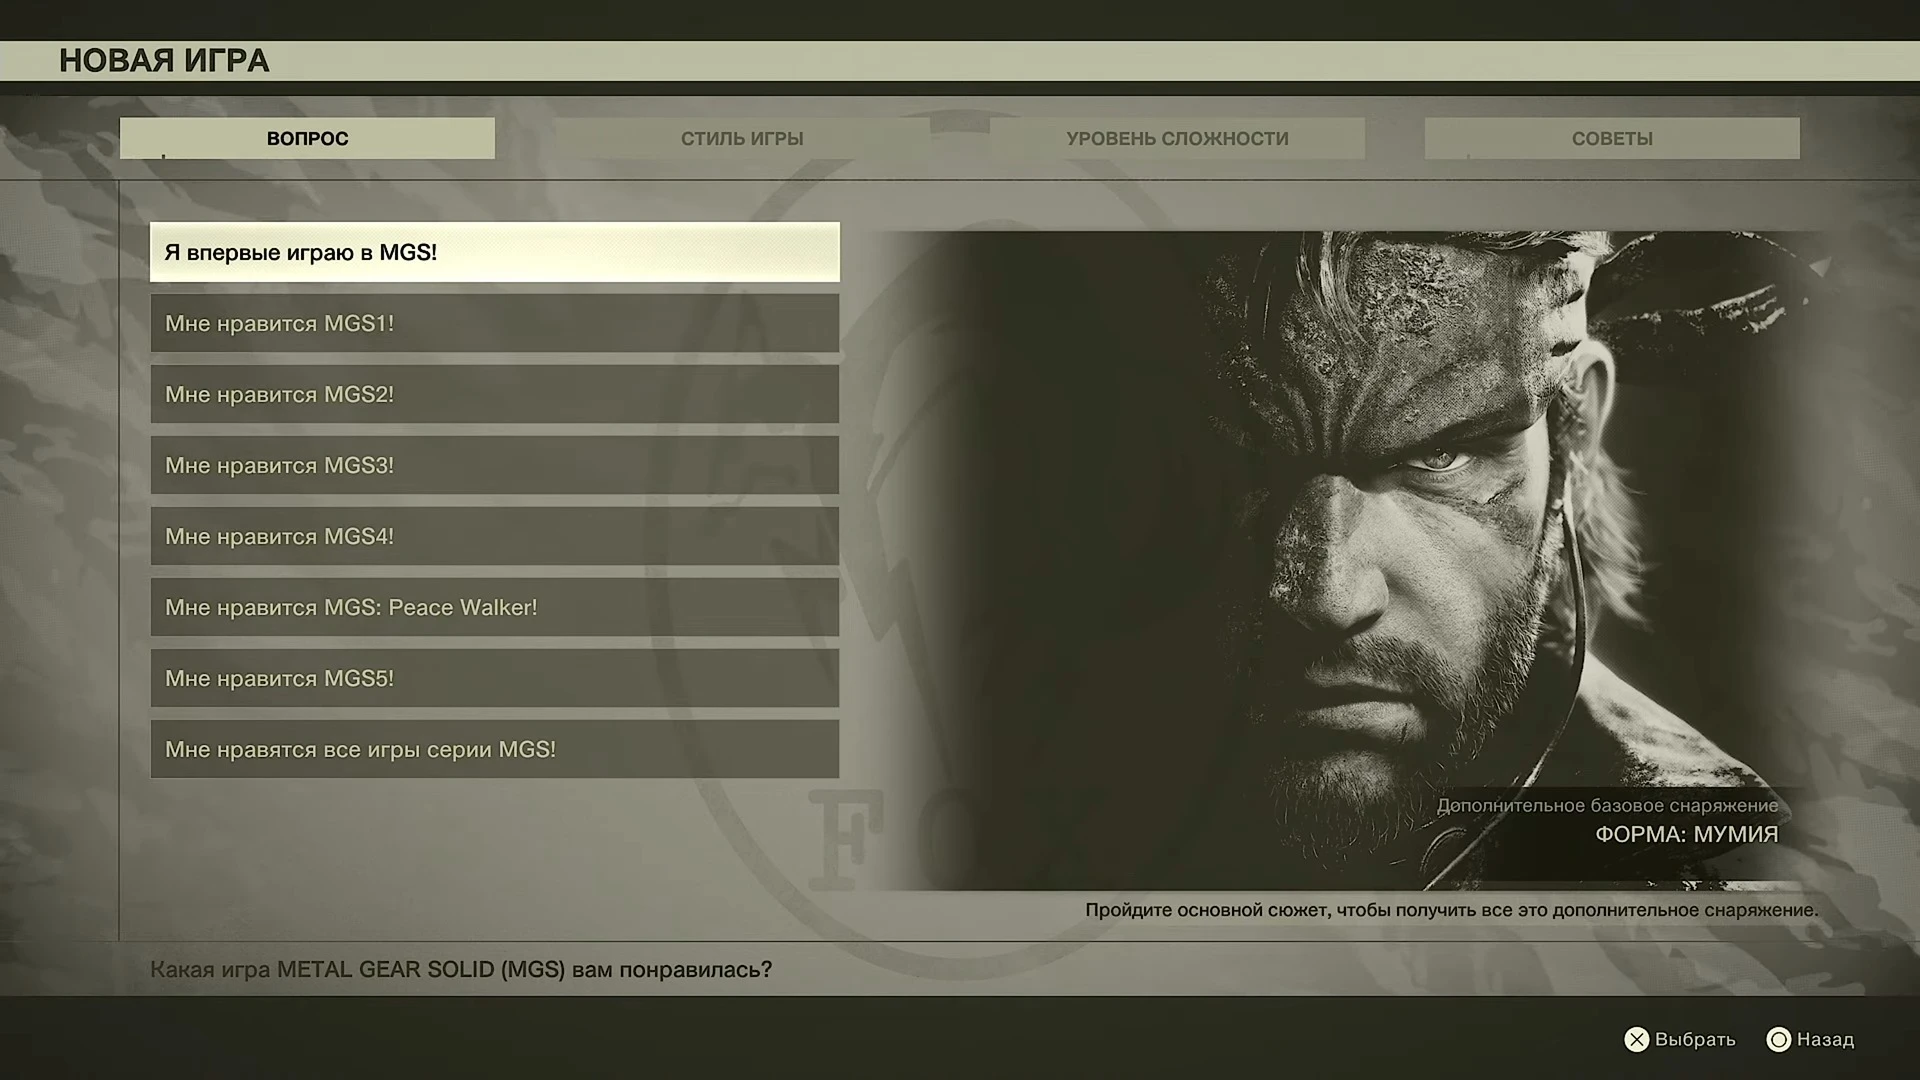
Task: Select the ВОПРОС tab
Action: [306, 138]
